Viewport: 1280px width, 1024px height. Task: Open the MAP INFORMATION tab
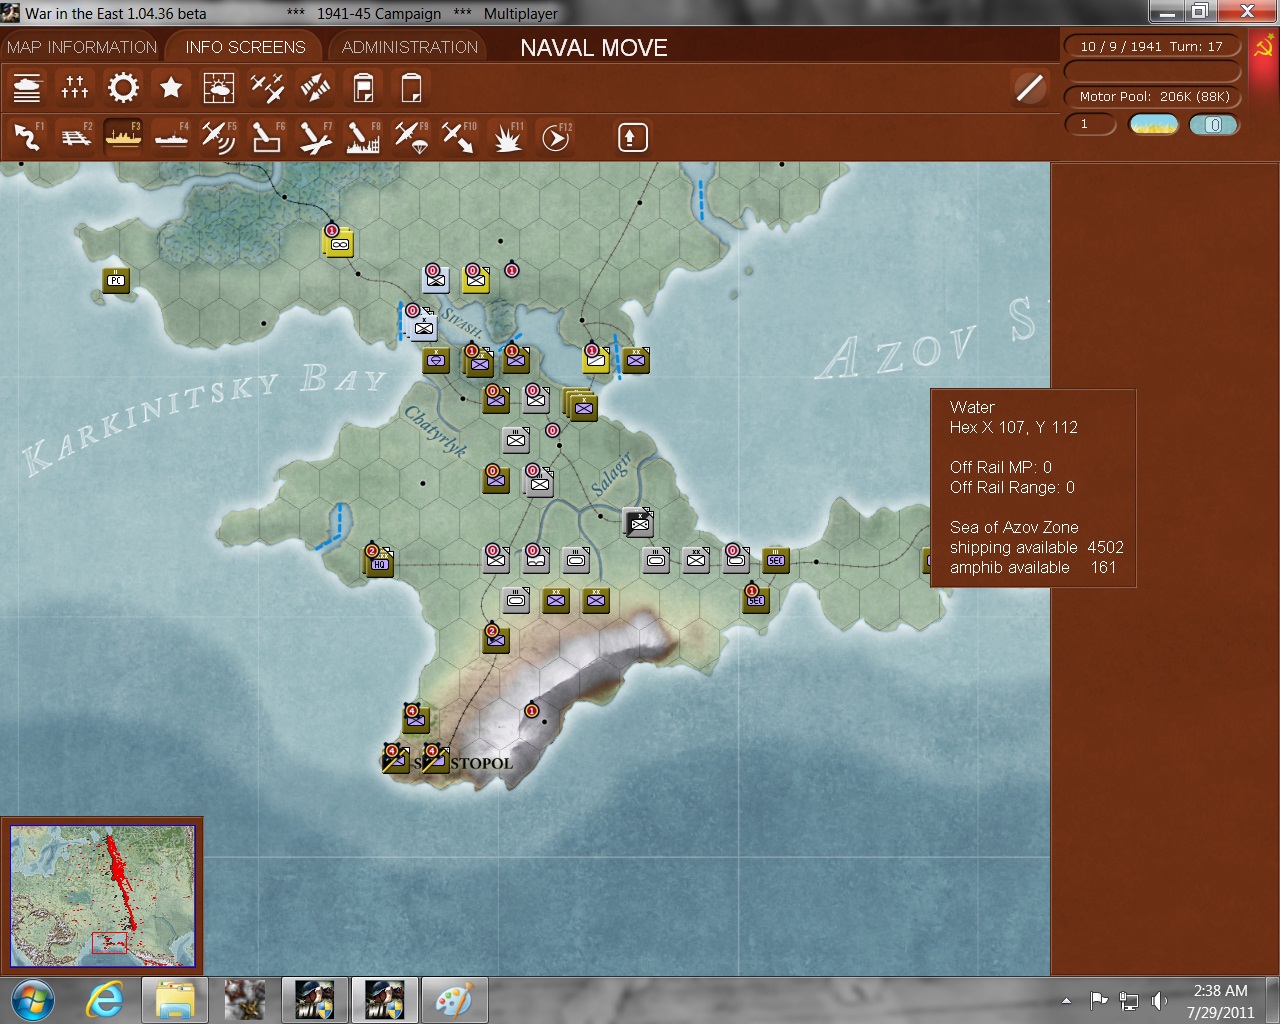click(x=82, y=47)
